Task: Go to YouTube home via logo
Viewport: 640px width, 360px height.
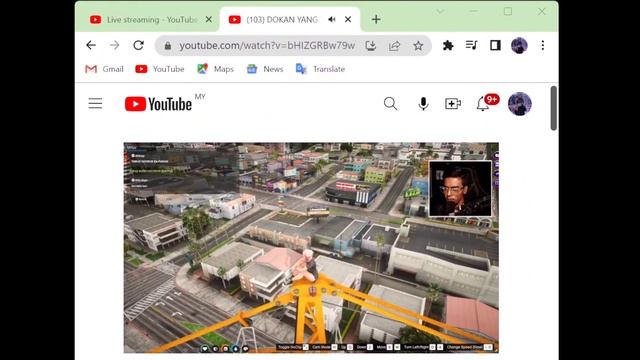Action: tap(158, 104)
